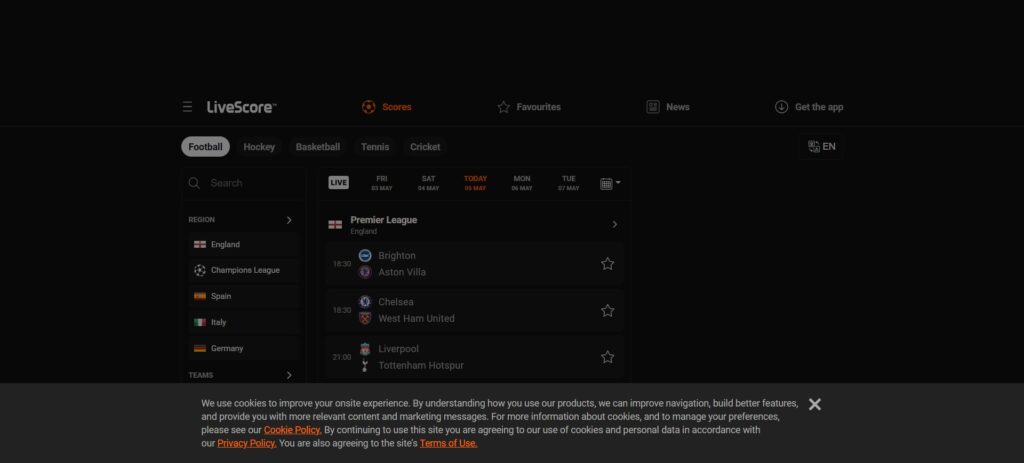Viewport: 1024px width, 463px height.
Task: Click the Favourites star icon in header
Action: pos(504,106)
